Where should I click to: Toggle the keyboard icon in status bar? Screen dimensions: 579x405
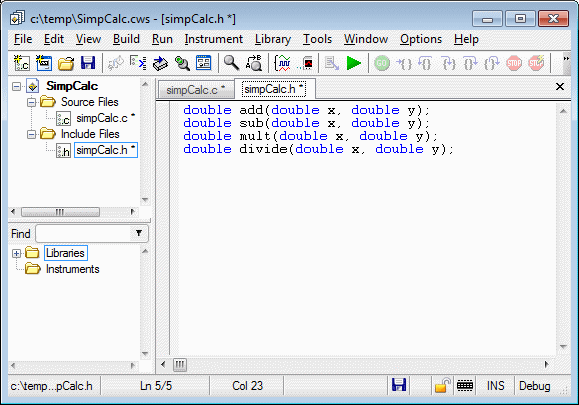tap(465, 386)
